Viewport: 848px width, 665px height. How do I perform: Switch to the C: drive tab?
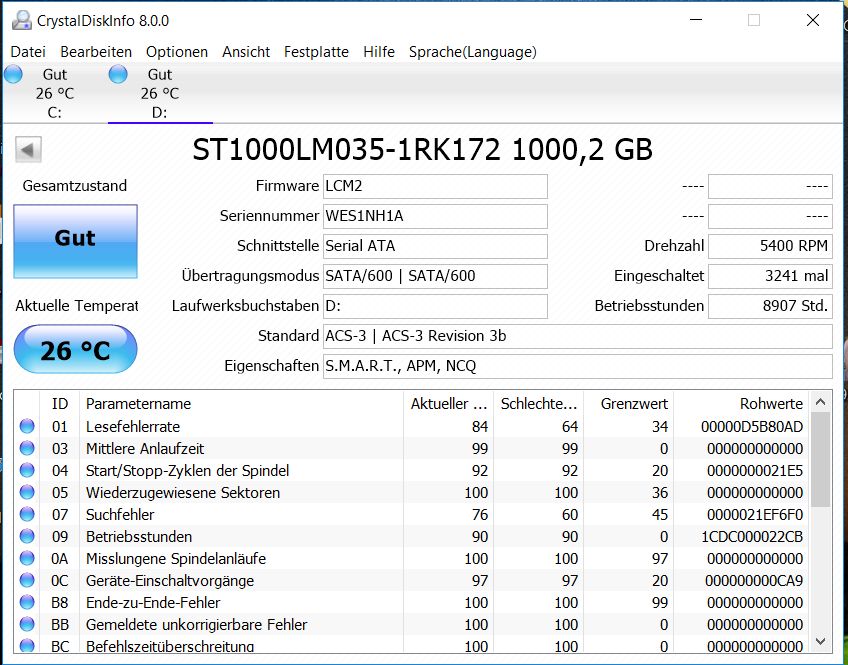[x=52, y=92]
